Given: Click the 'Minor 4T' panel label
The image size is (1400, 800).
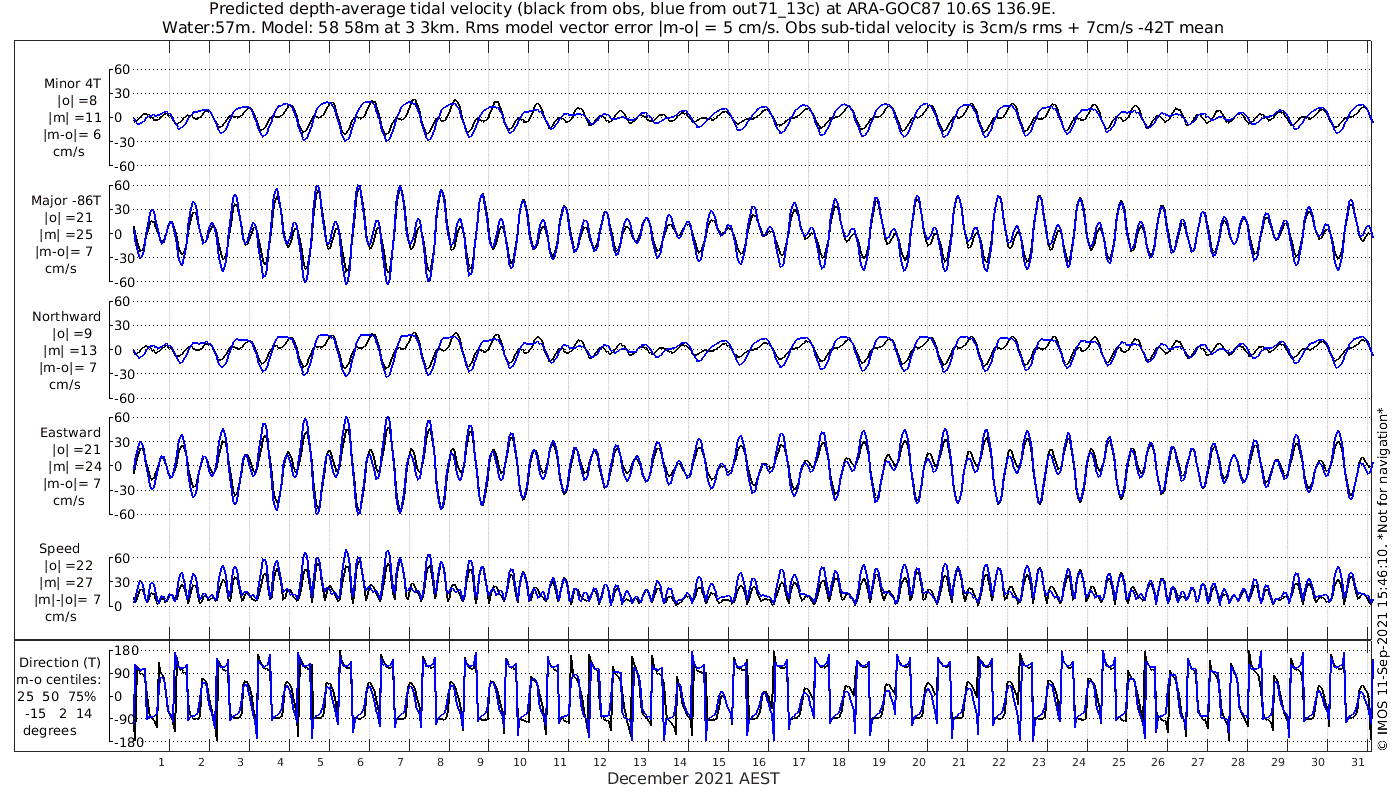Looking at the screenshot, I should click(x=71, y=84).
